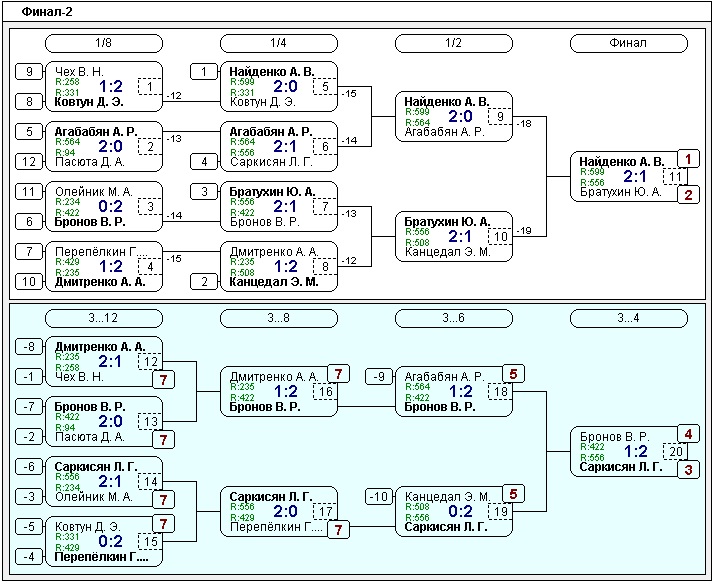716x586 pixels.
Task: Click the Финал-2 title
Action: click(x=47, y=11)
